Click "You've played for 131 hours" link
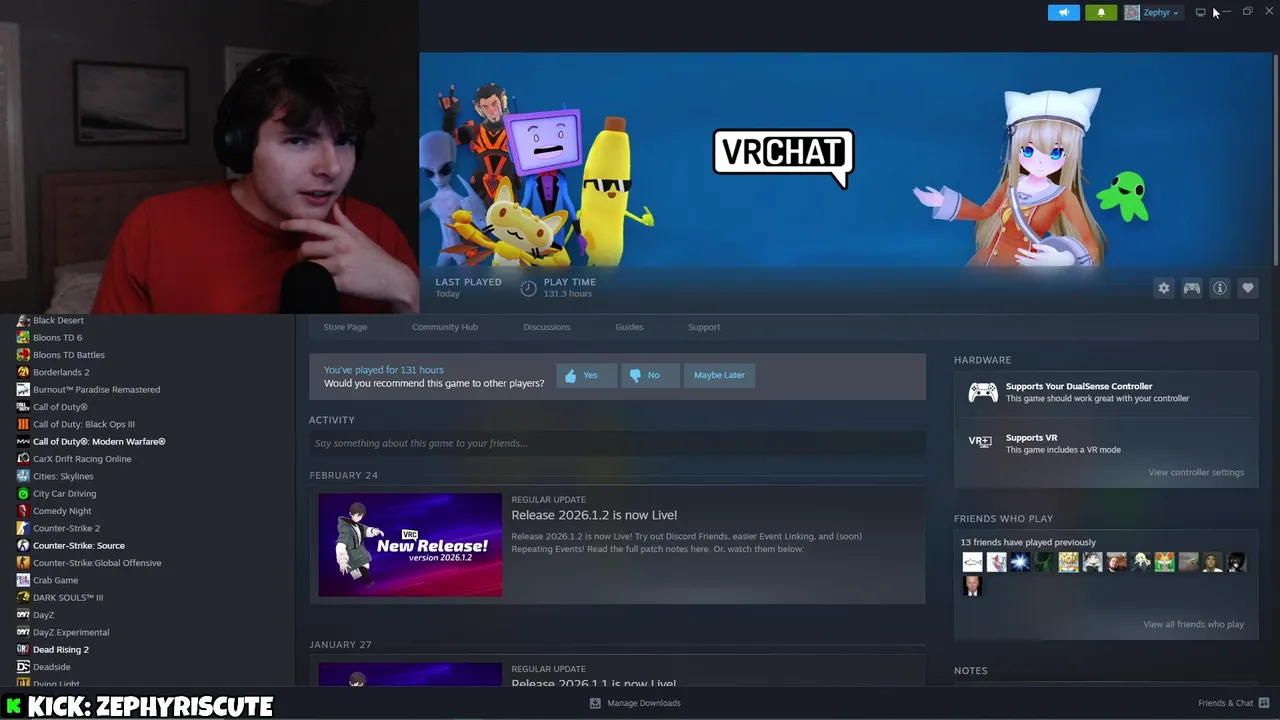This screenshot has height=720, width=1280. (383, 370)
